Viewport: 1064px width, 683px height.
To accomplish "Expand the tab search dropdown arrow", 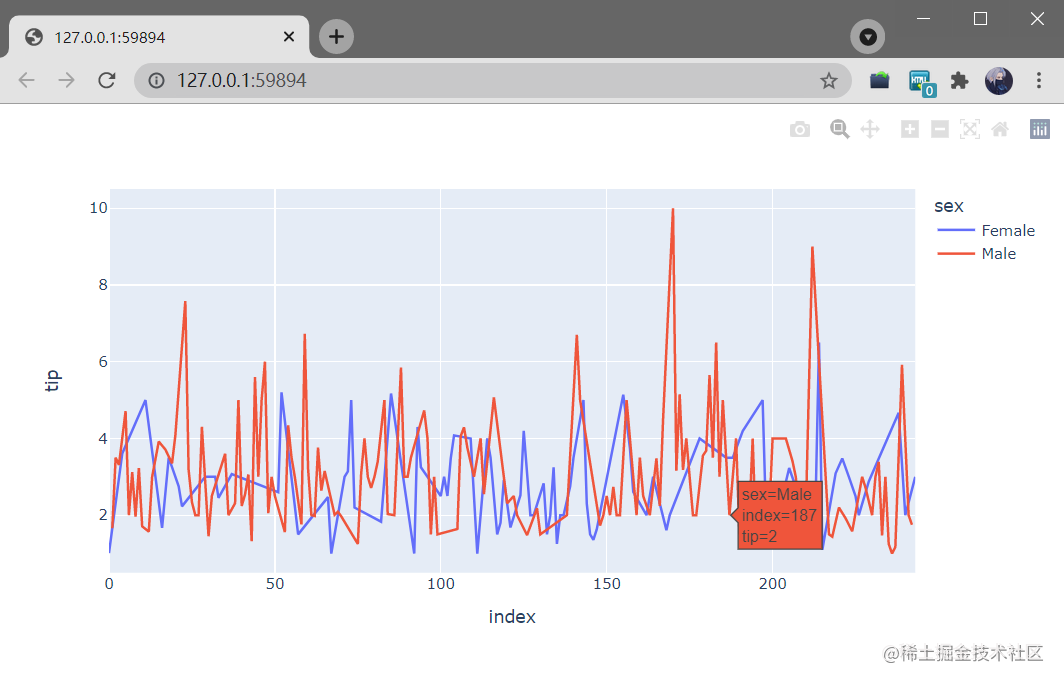I will (x=868, y=37).
